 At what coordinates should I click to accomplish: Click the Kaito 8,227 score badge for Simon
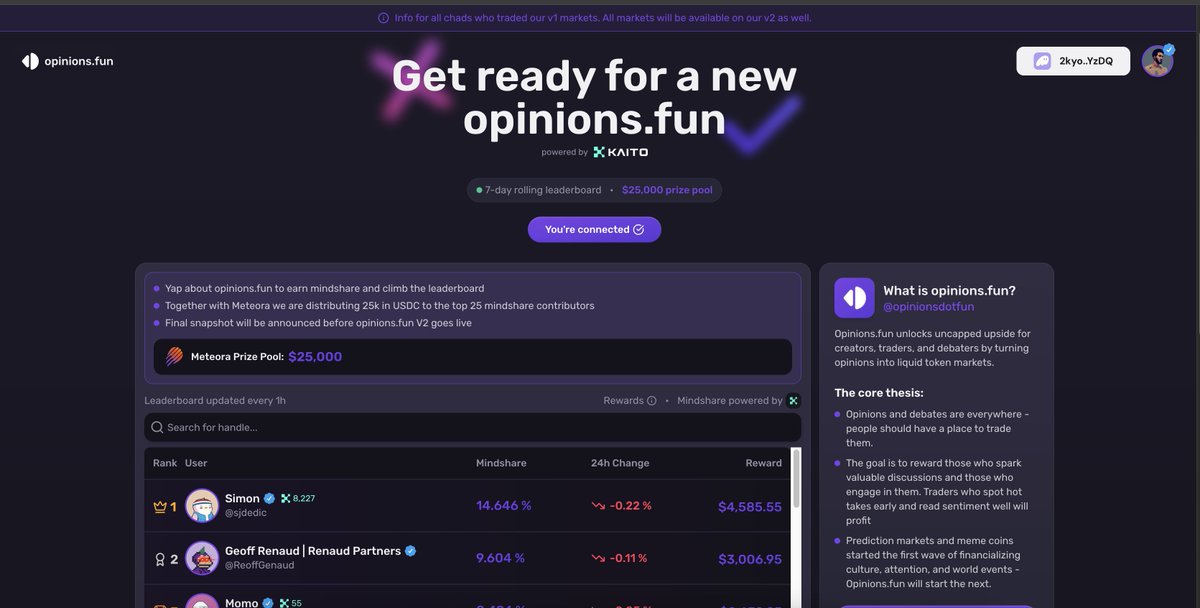pyautogui.click(x=298, y=498)
